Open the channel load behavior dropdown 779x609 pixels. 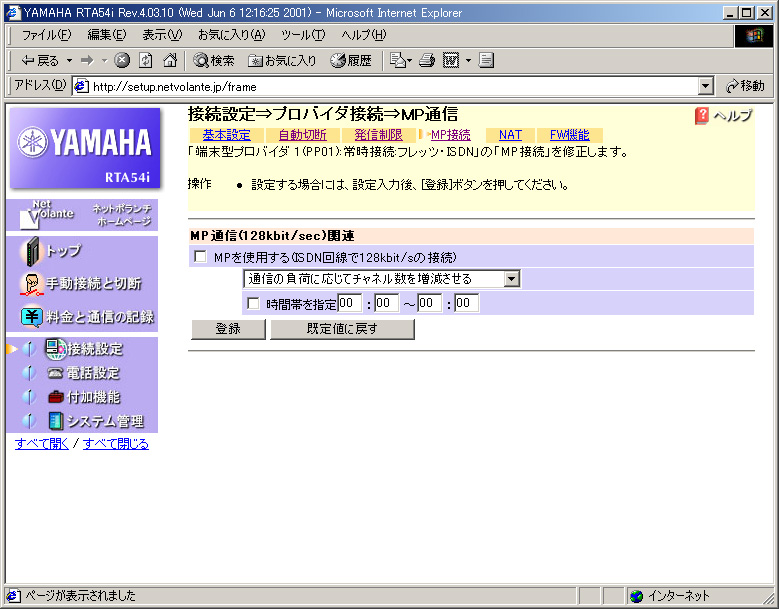(x=512, y=279)
